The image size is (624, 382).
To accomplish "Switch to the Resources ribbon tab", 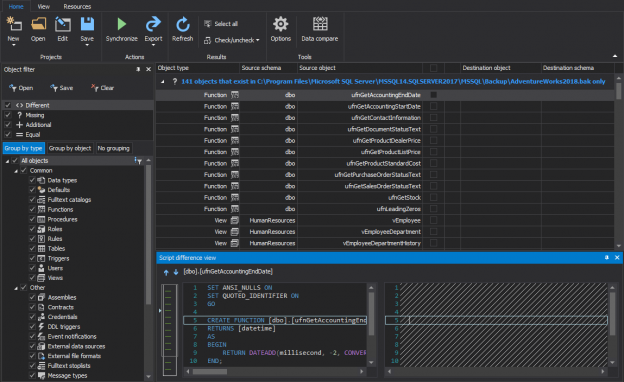I will click(77, 6).
